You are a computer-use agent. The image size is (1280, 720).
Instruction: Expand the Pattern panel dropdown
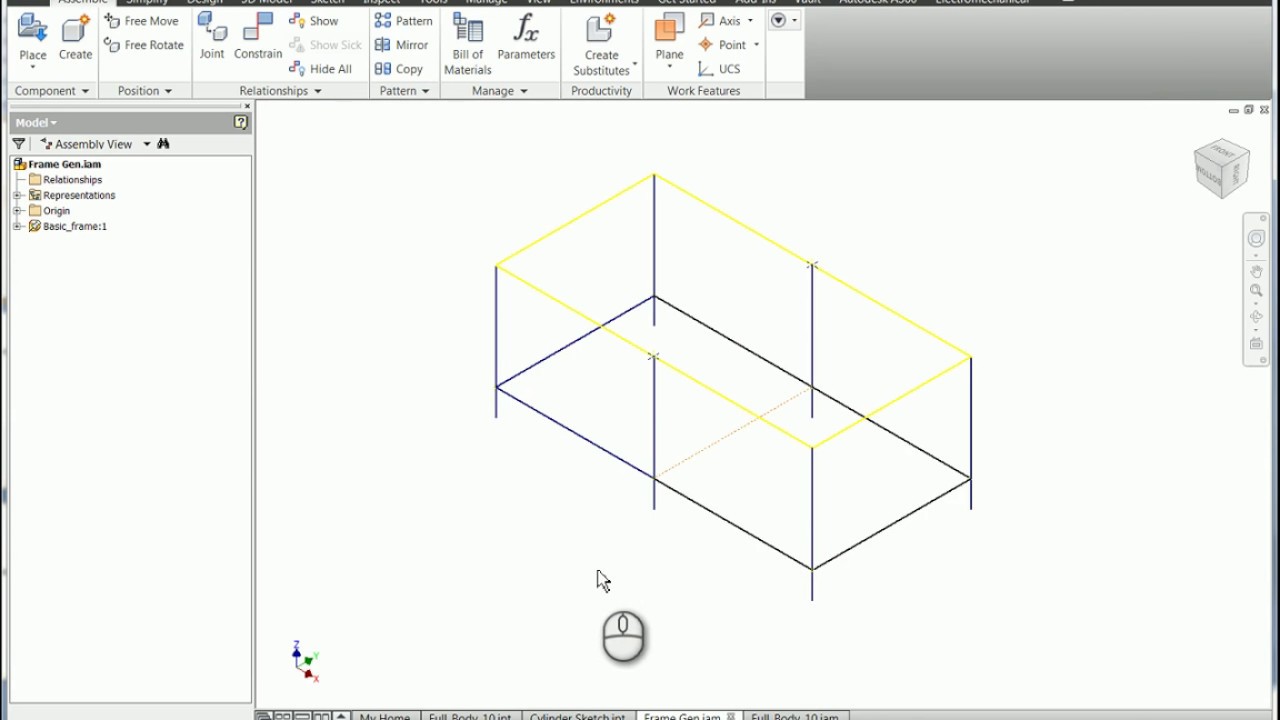point(425,91)
